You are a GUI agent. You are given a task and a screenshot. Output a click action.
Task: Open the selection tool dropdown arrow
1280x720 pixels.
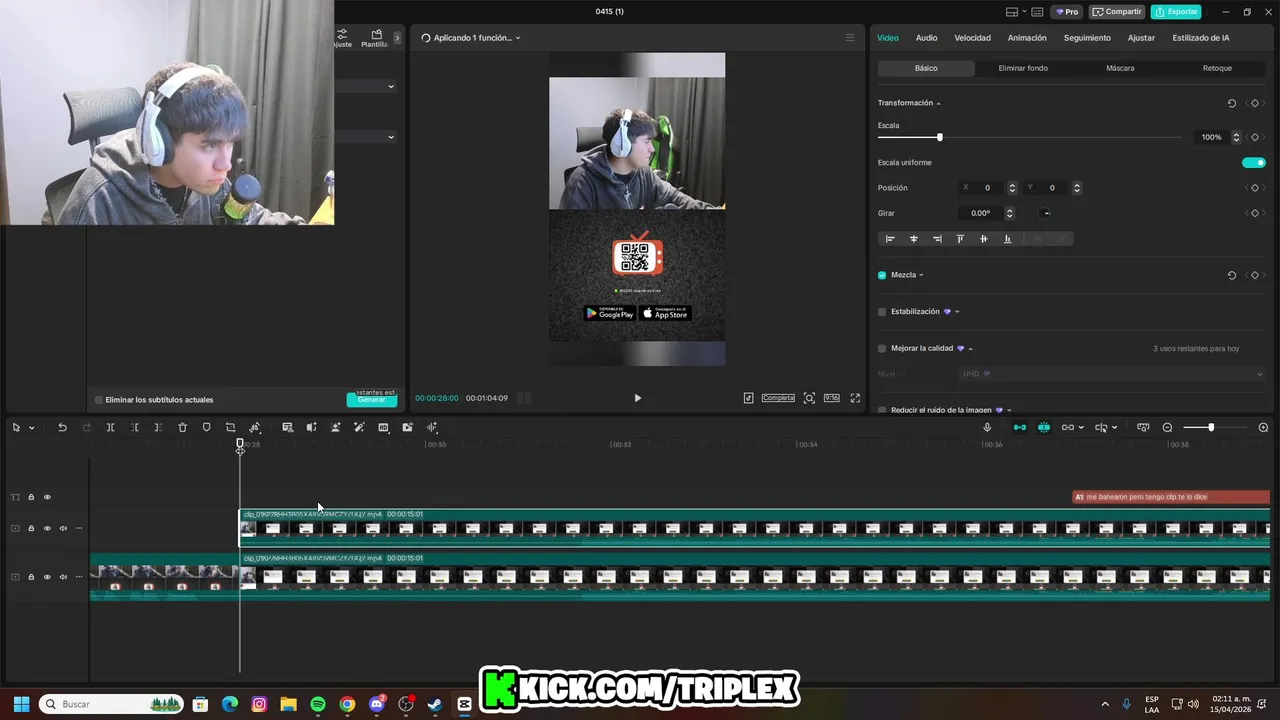[x=31, y=428]
